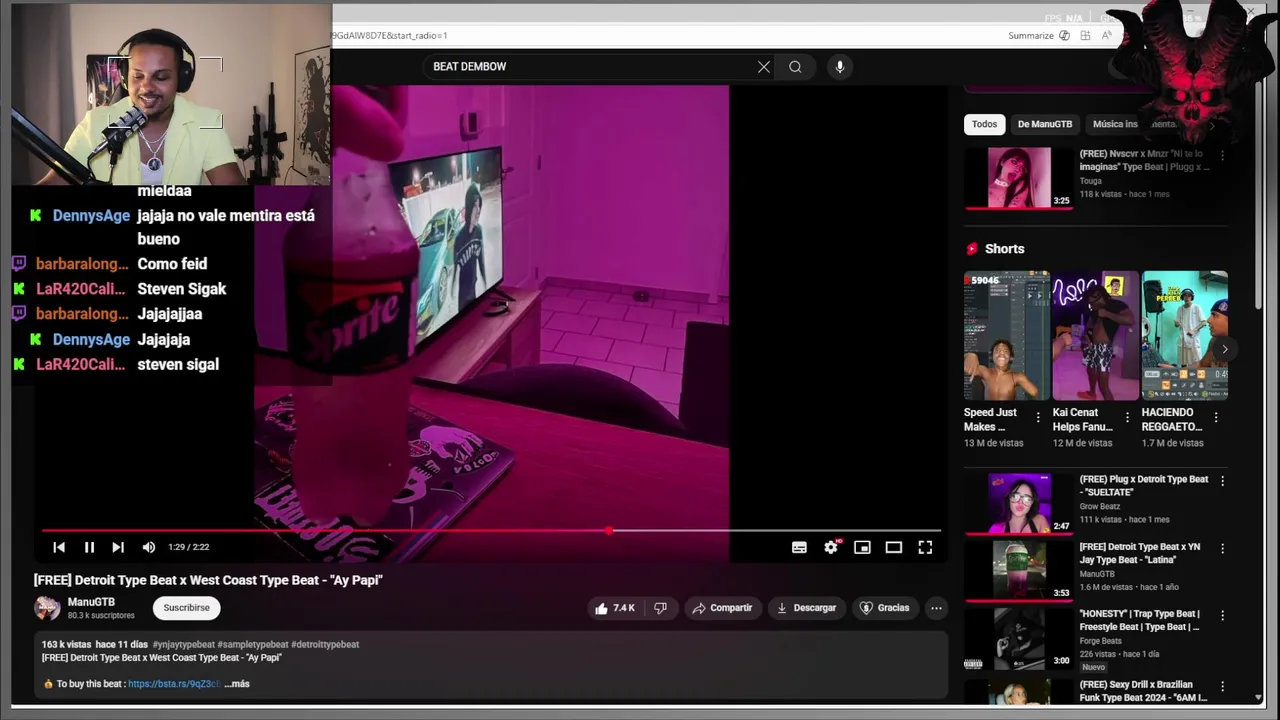Select the De ManuGTB filter chip
The width and height of the screenshot is (1280, 720).
(1045, 124)
